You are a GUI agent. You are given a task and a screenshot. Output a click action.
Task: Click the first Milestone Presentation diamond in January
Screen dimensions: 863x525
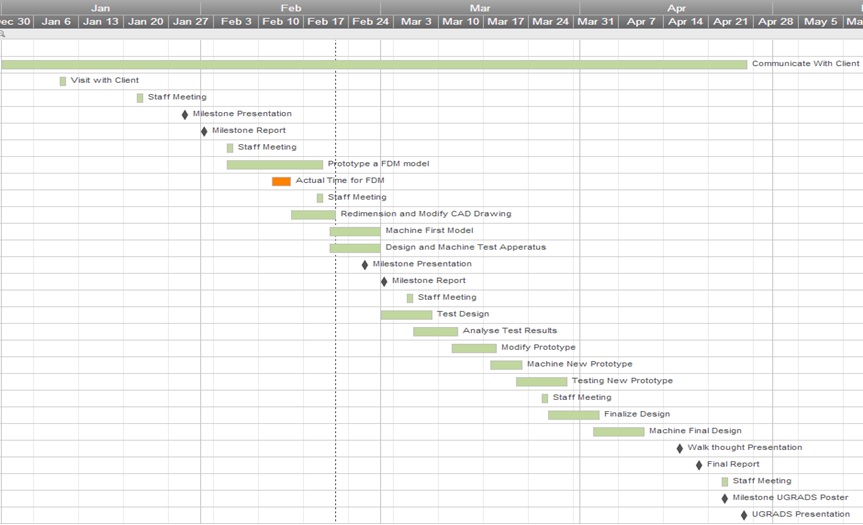(x=185, y=114)
